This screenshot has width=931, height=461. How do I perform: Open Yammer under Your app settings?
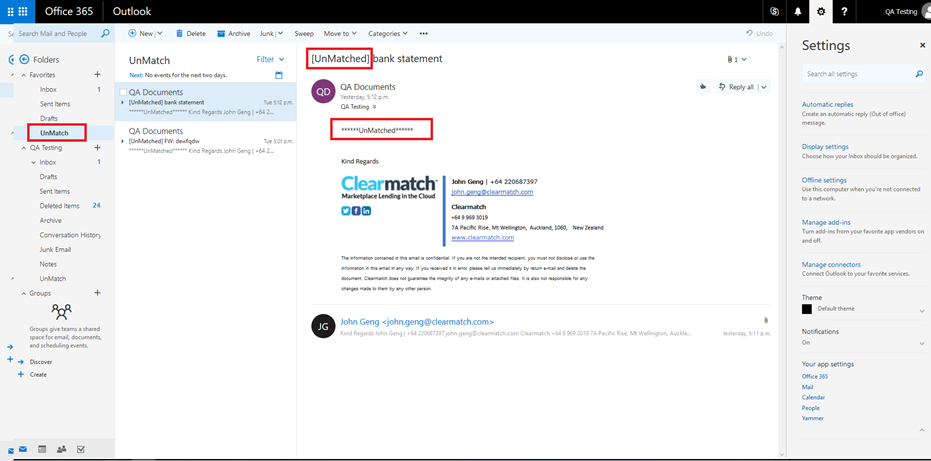click(x=813, y=418)
